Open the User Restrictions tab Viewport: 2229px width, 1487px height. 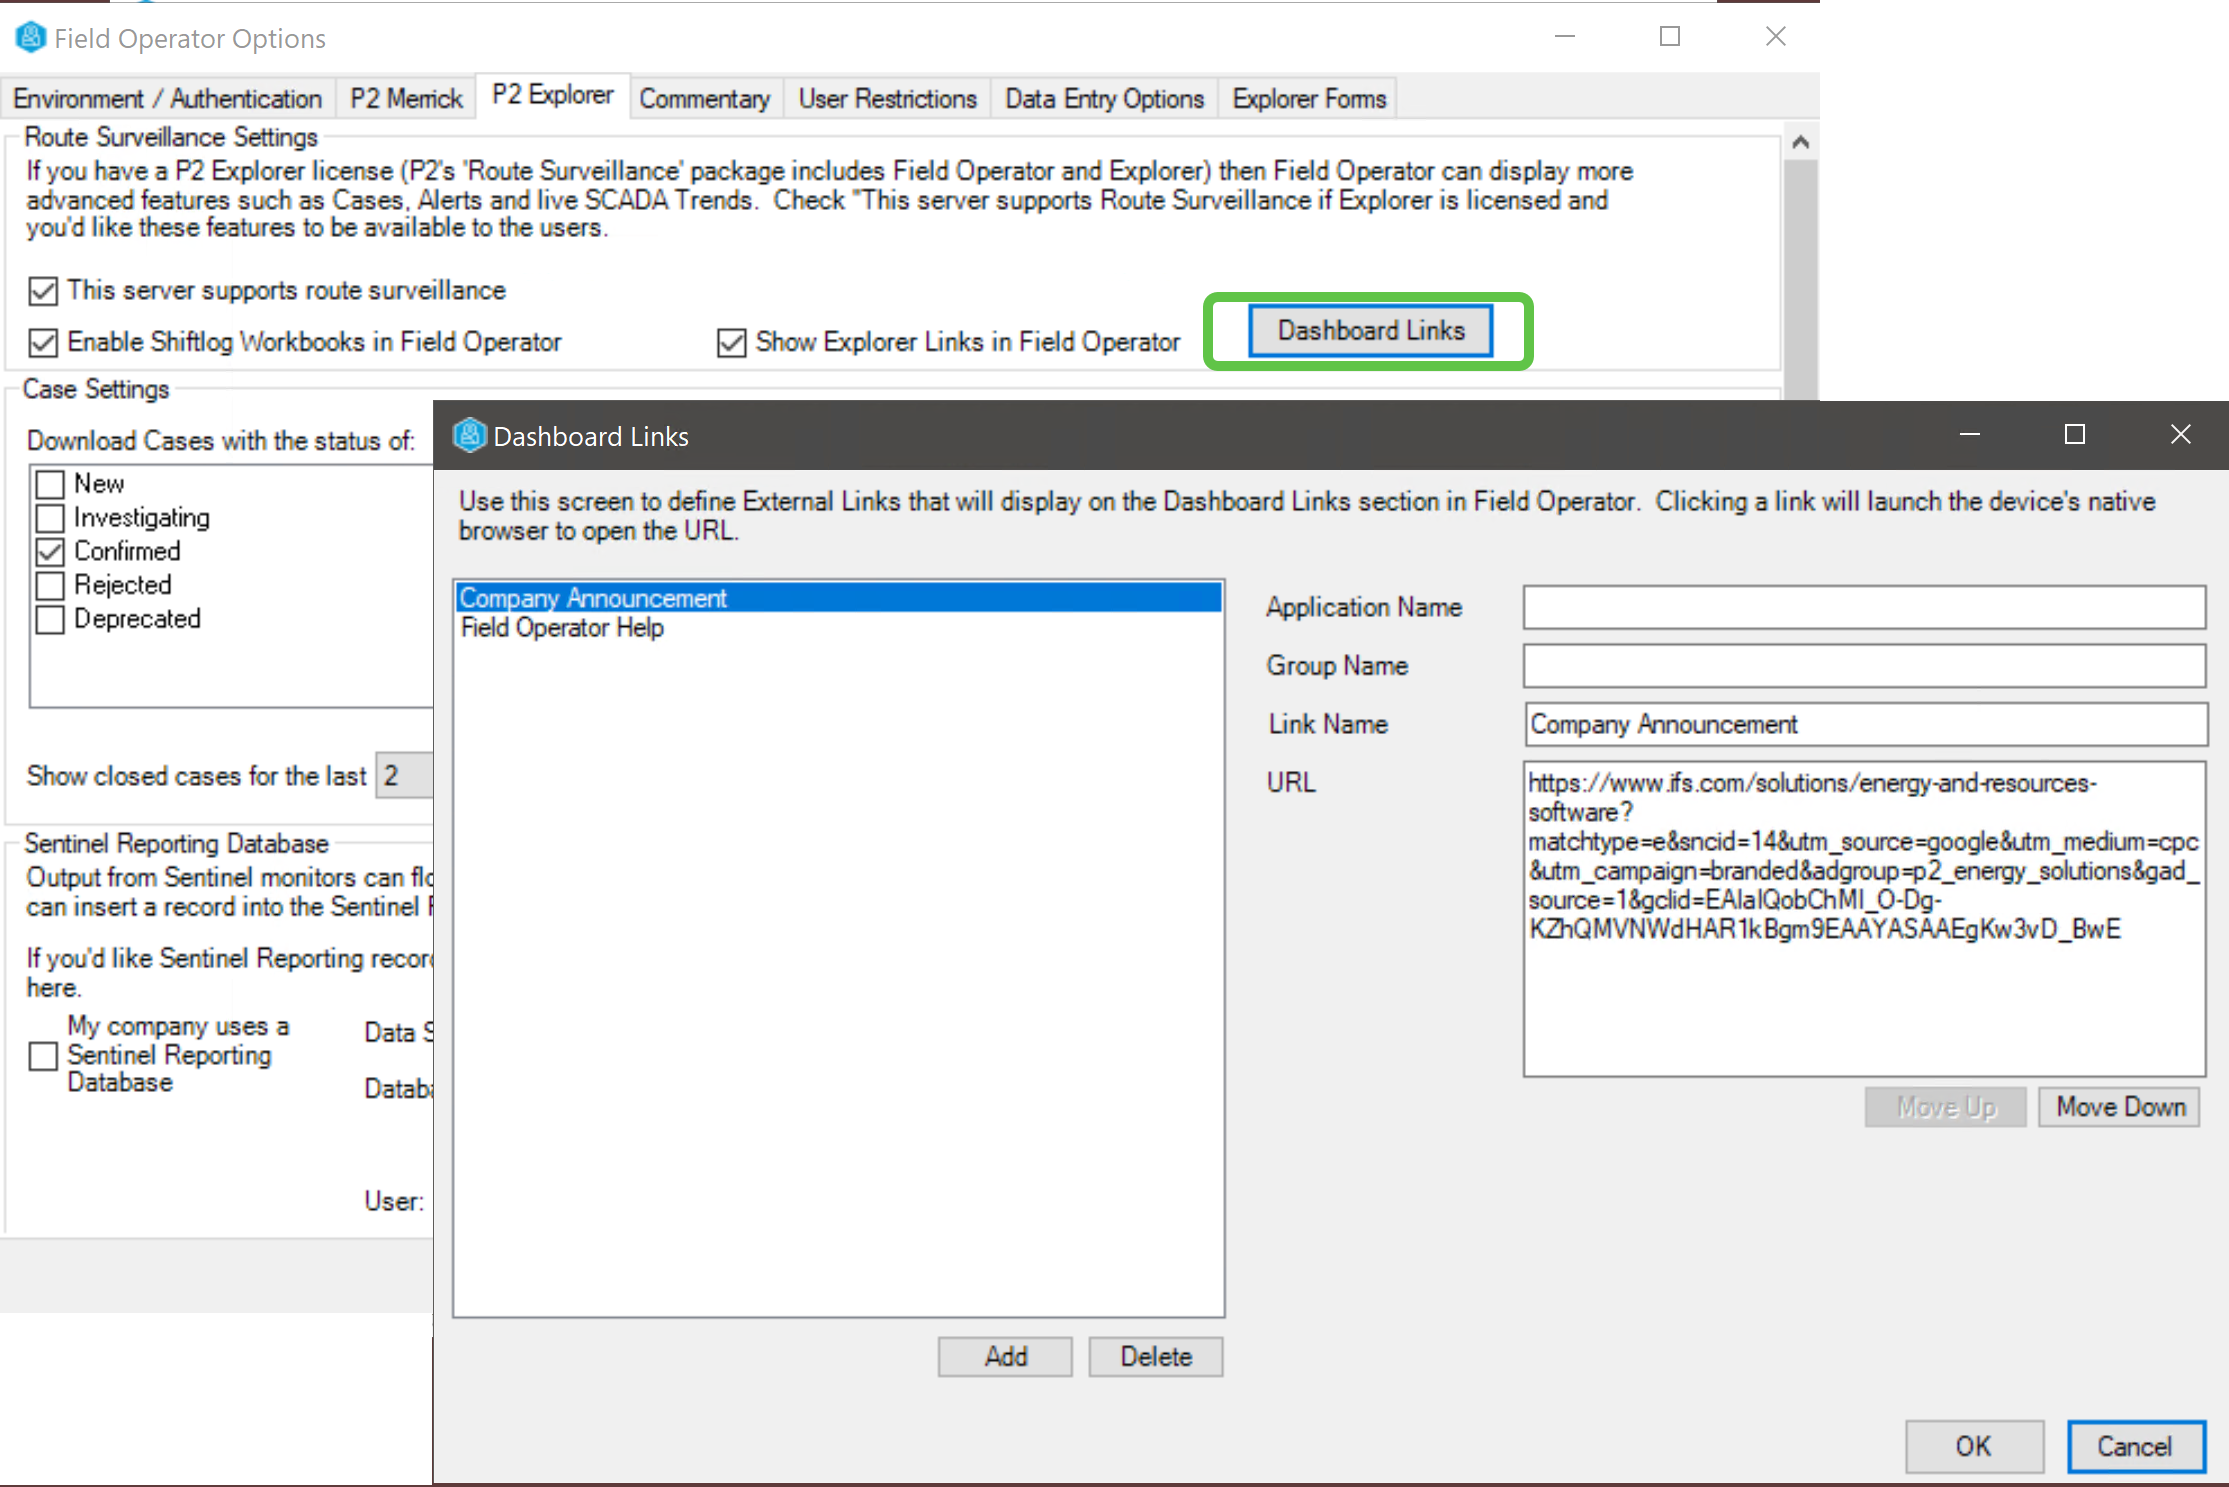click(887, 99)
